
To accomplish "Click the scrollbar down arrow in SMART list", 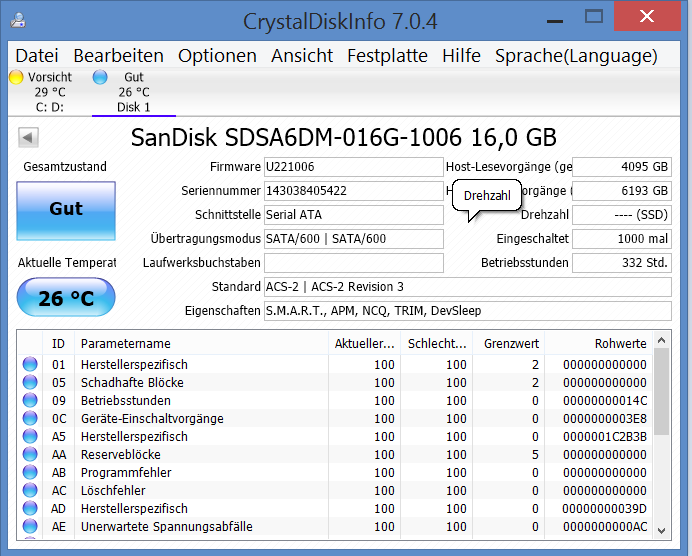I will pyautogui.click(x=661, y=531).
